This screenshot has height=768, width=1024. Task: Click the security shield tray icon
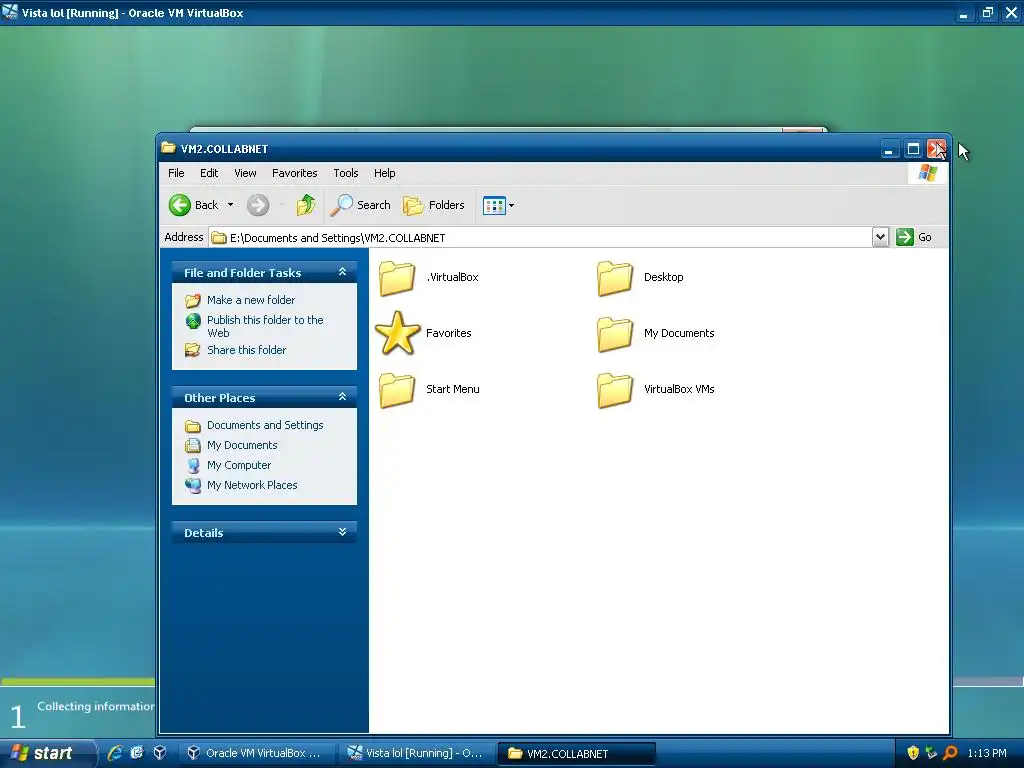913,753
